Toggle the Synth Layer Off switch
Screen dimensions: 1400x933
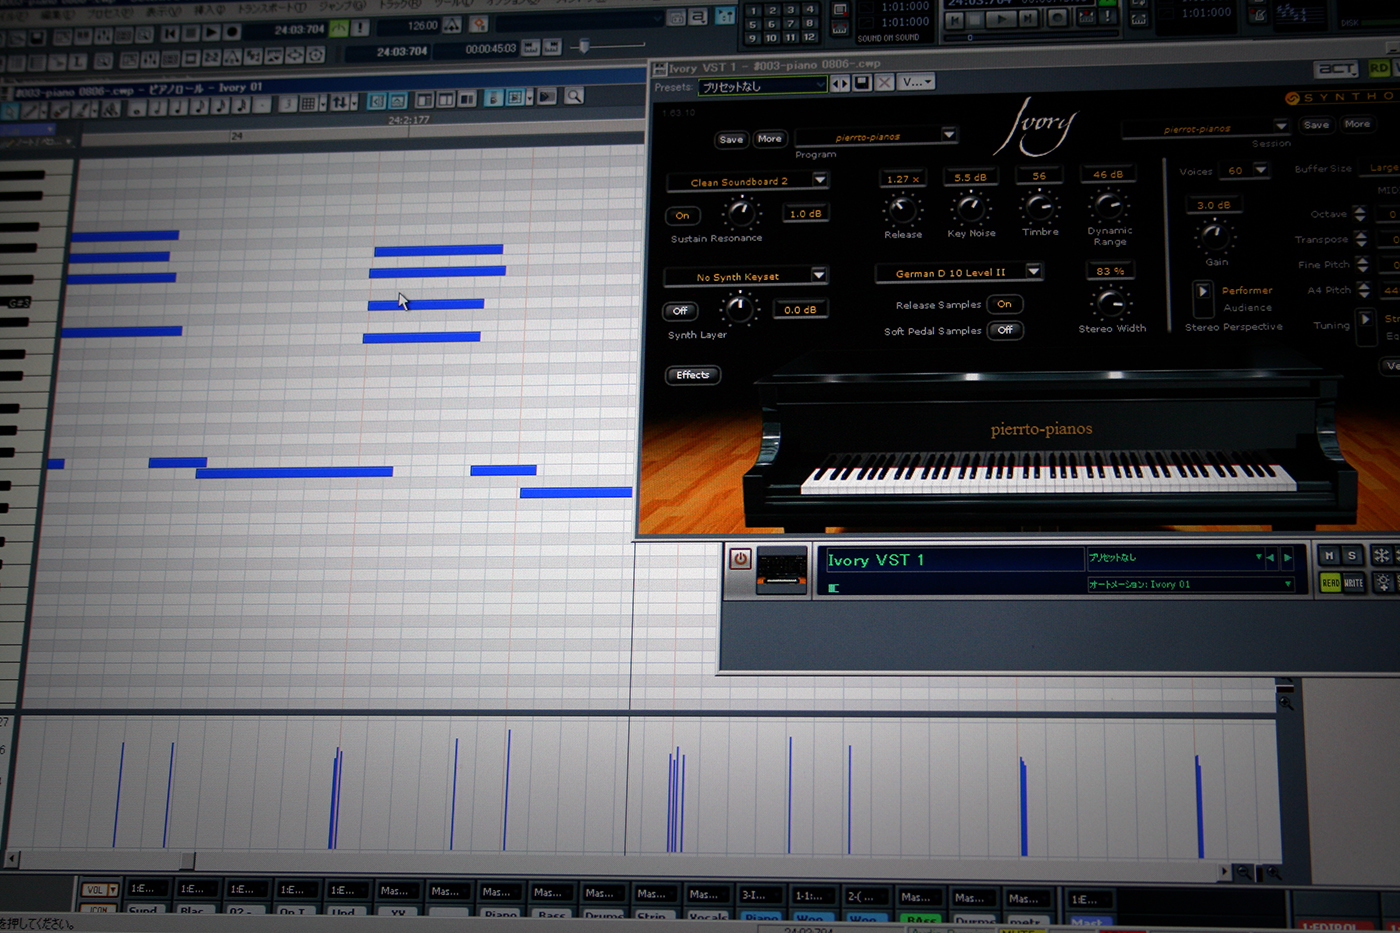pyautogui.click(x=680, y=311)
